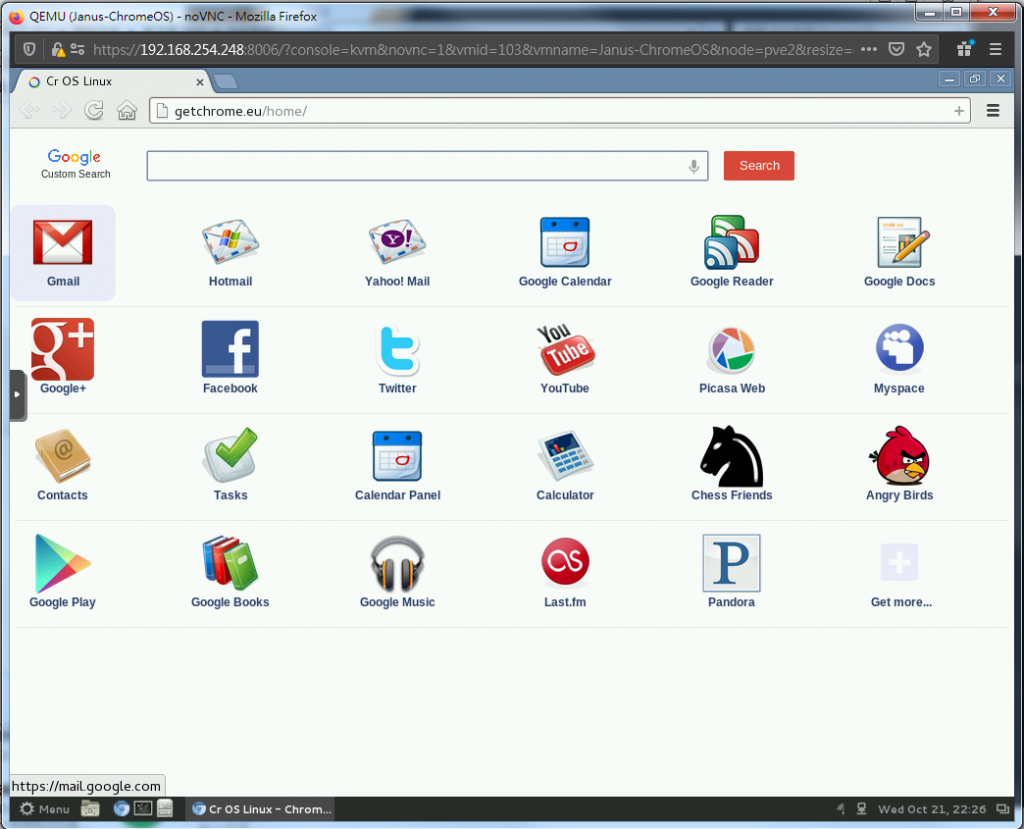Click the Firefox Pocket save icon
The height and width of the screenshot is (829, 1024).
click(x=896, y=49)
